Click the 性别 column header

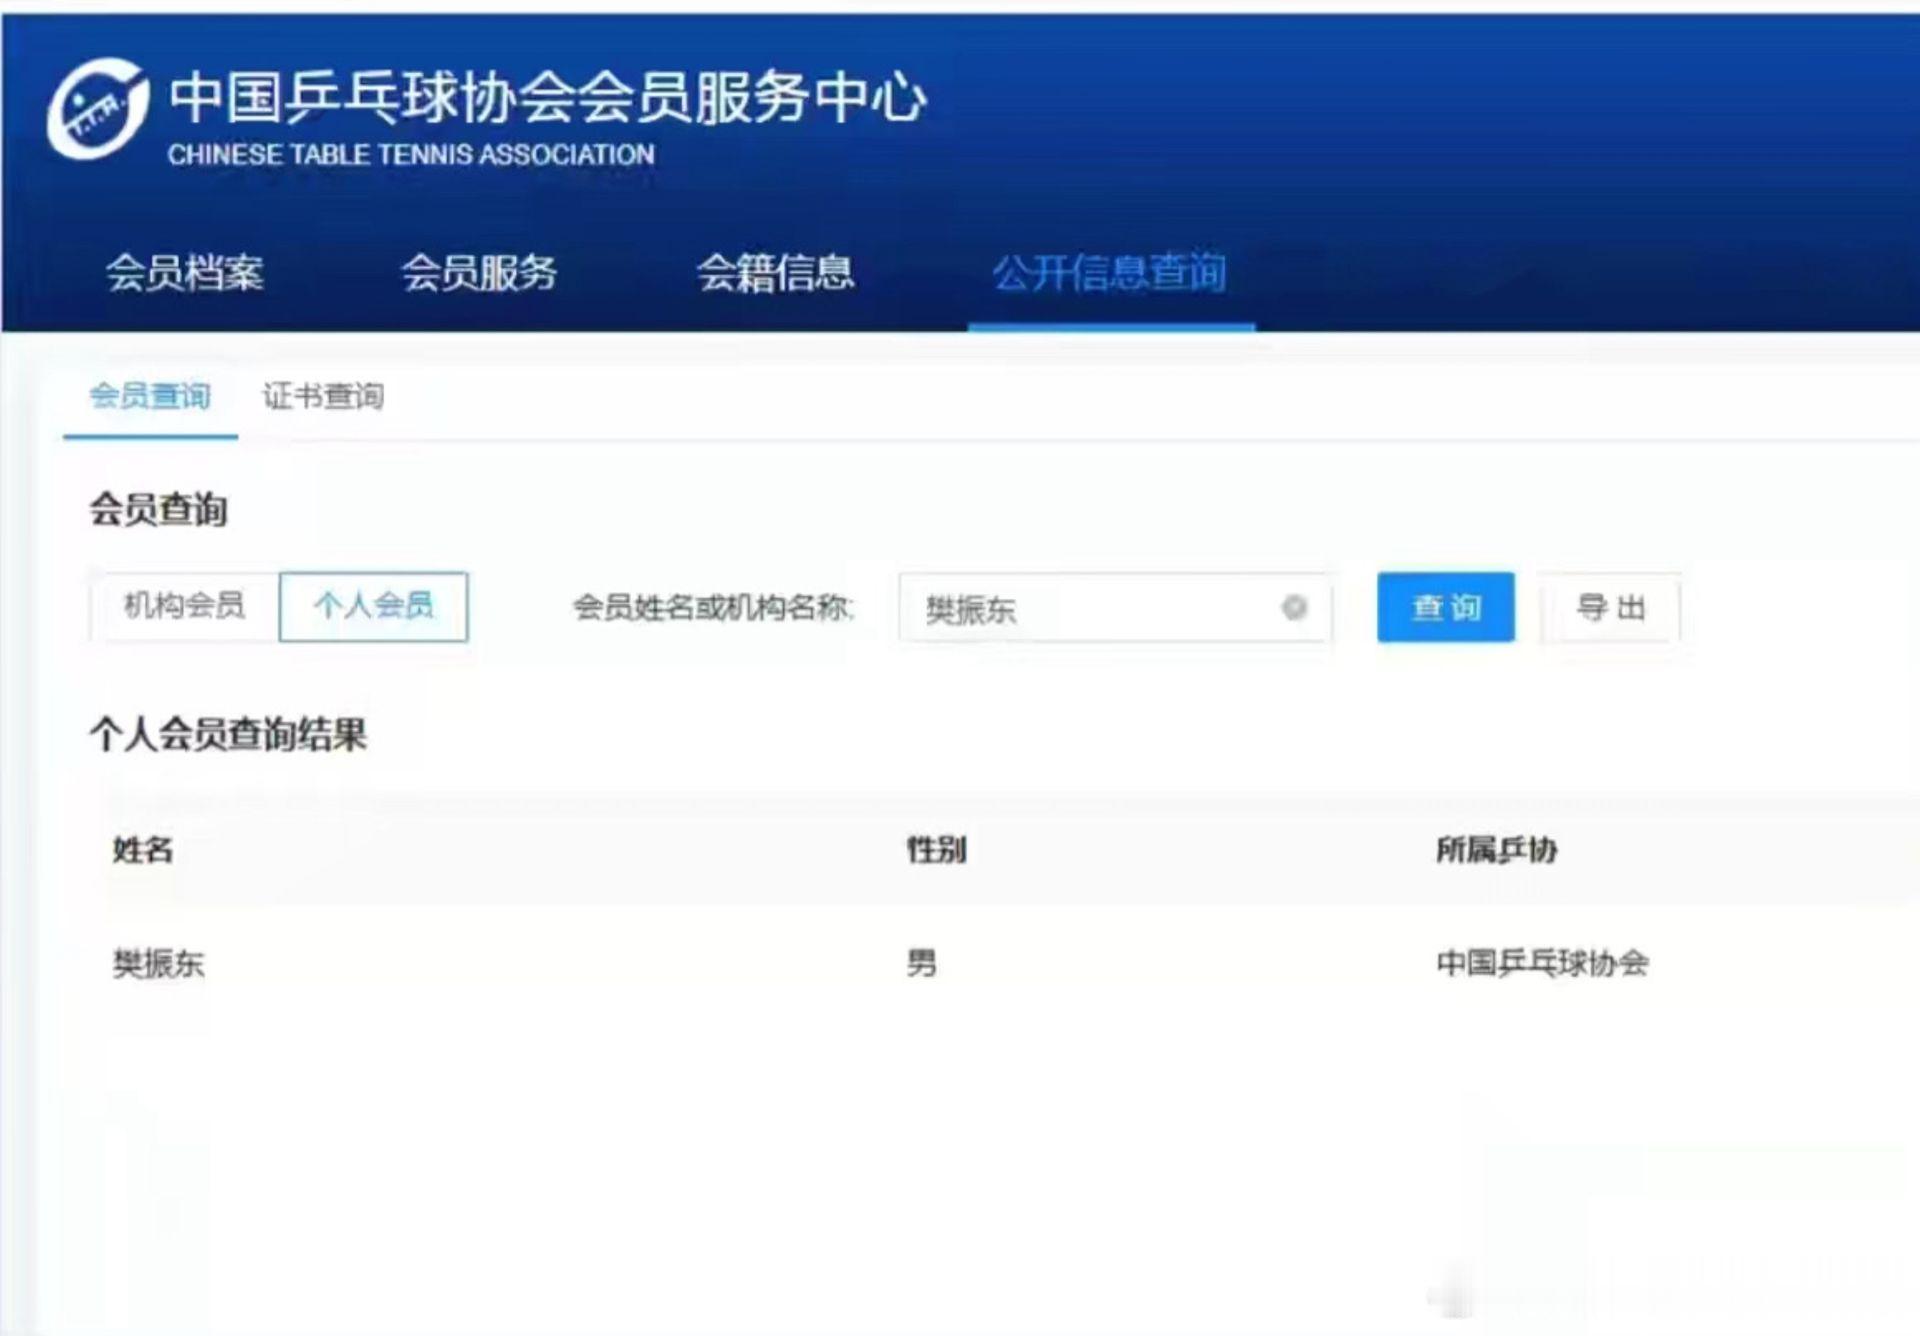coord(936,850)
